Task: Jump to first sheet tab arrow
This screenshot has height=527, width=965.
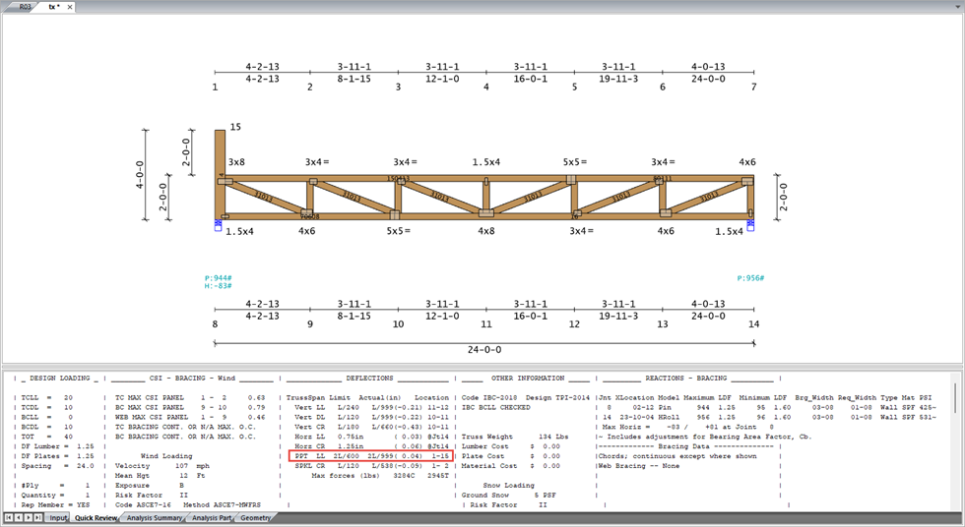Action: [8, 518]
